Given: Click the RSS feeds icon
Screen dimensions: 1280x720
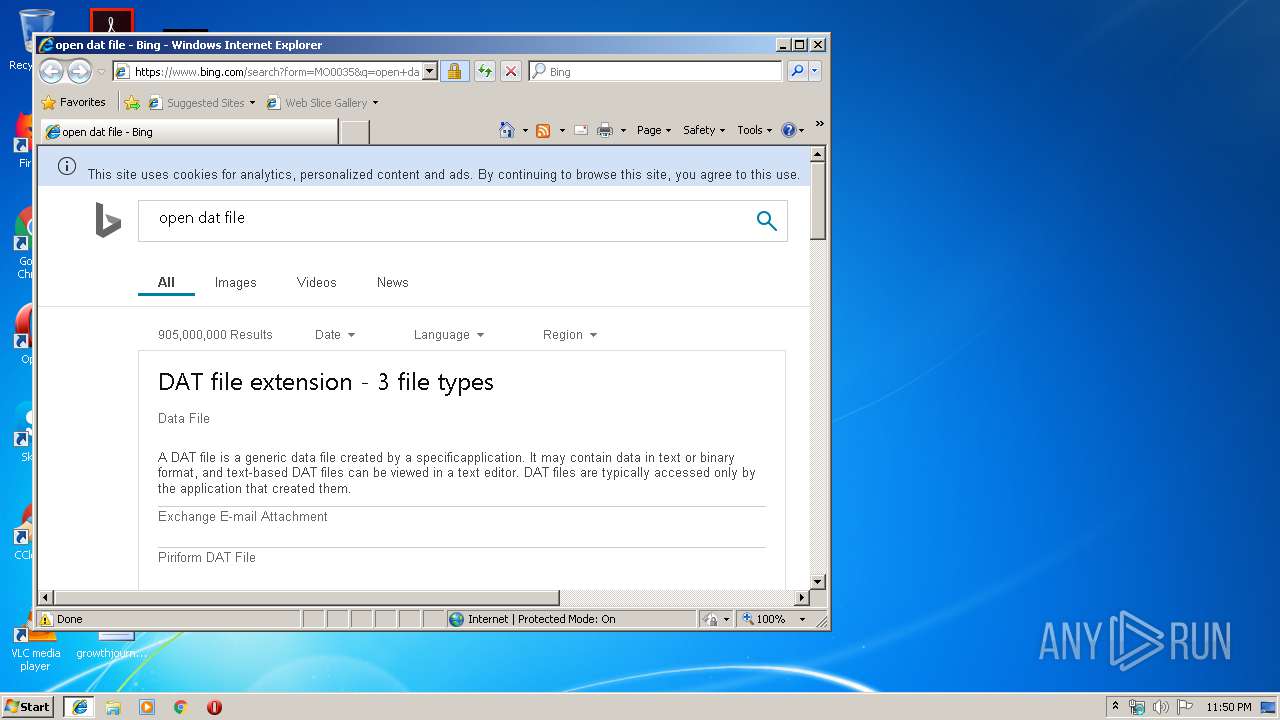Looking at the screenshot, I should pos(543,130).
